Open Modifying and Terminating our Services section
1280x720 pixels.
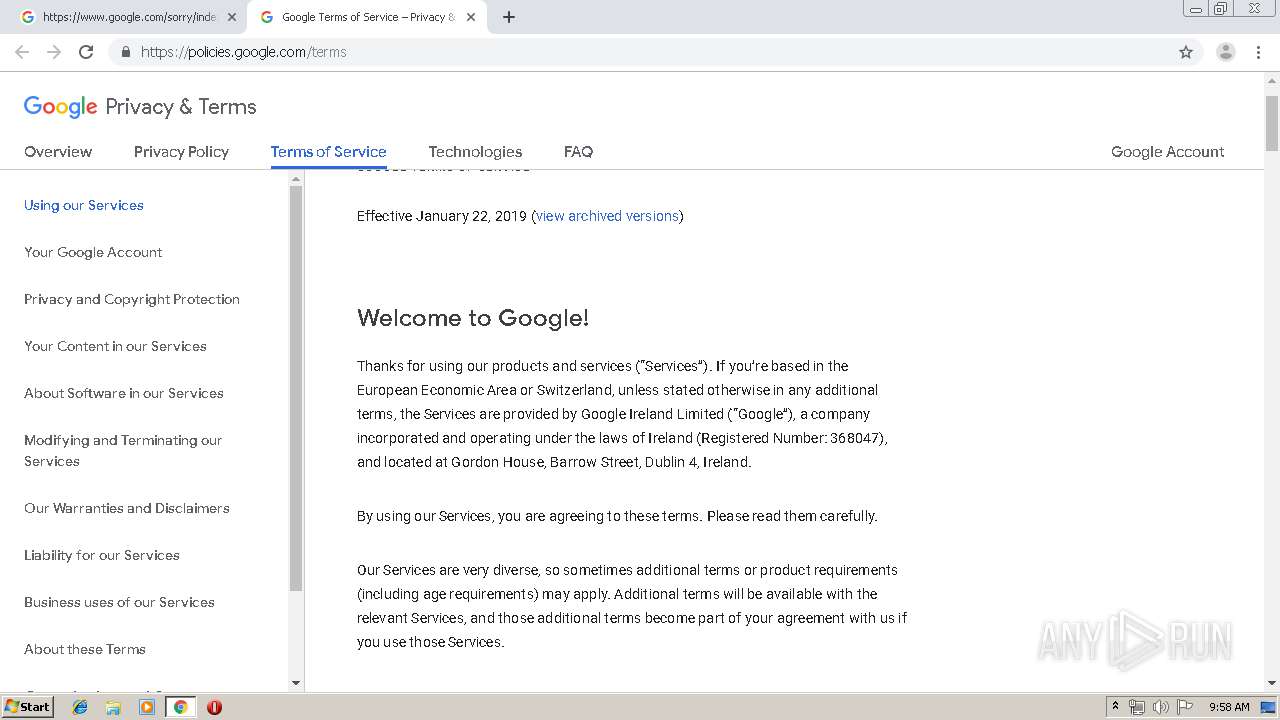click(123, 451)
